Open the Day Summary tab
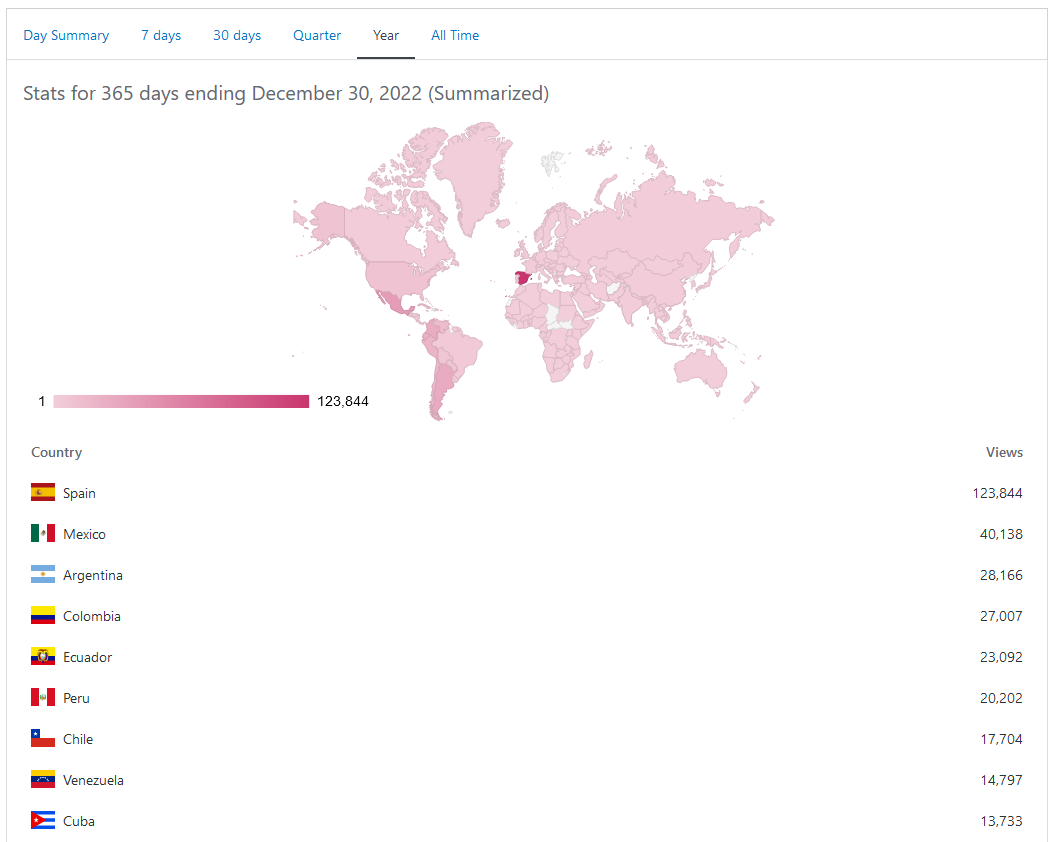1050x842 pixels. coord(66,36)
